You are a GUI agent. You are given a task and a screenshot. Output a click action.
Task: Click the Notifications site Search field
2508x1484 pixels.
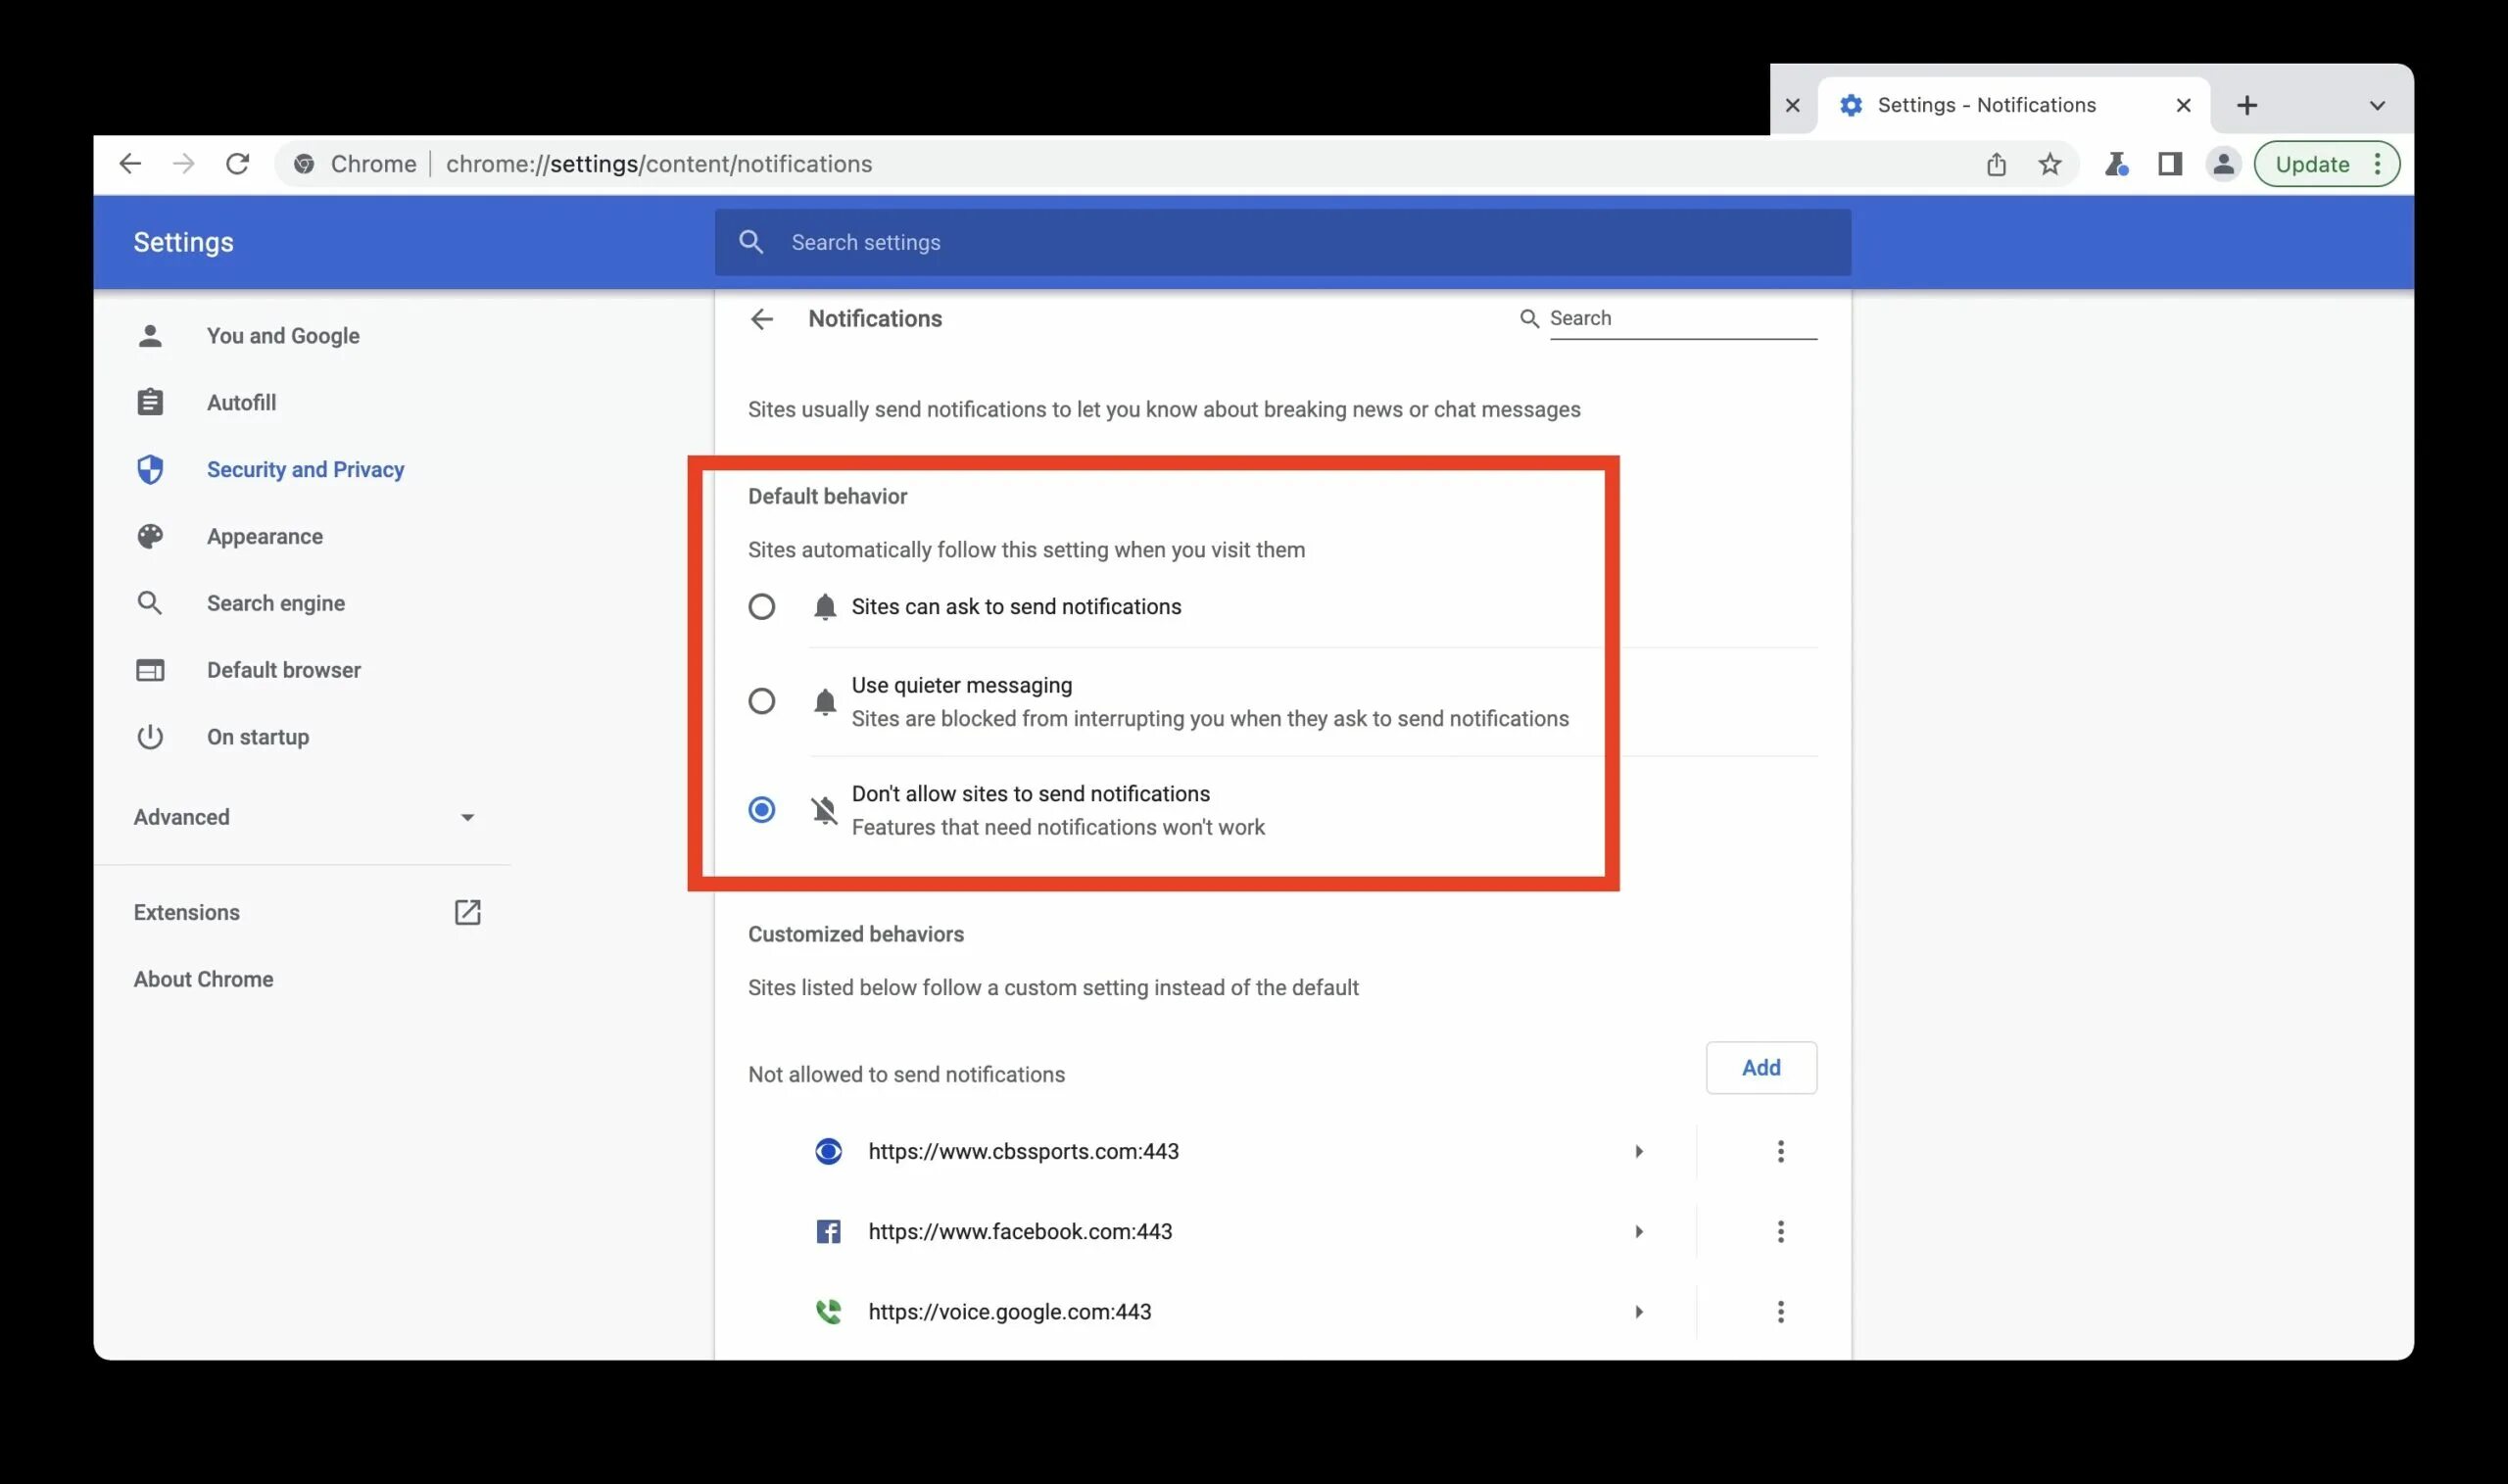pyautogui.click(x=1683, y=319)
